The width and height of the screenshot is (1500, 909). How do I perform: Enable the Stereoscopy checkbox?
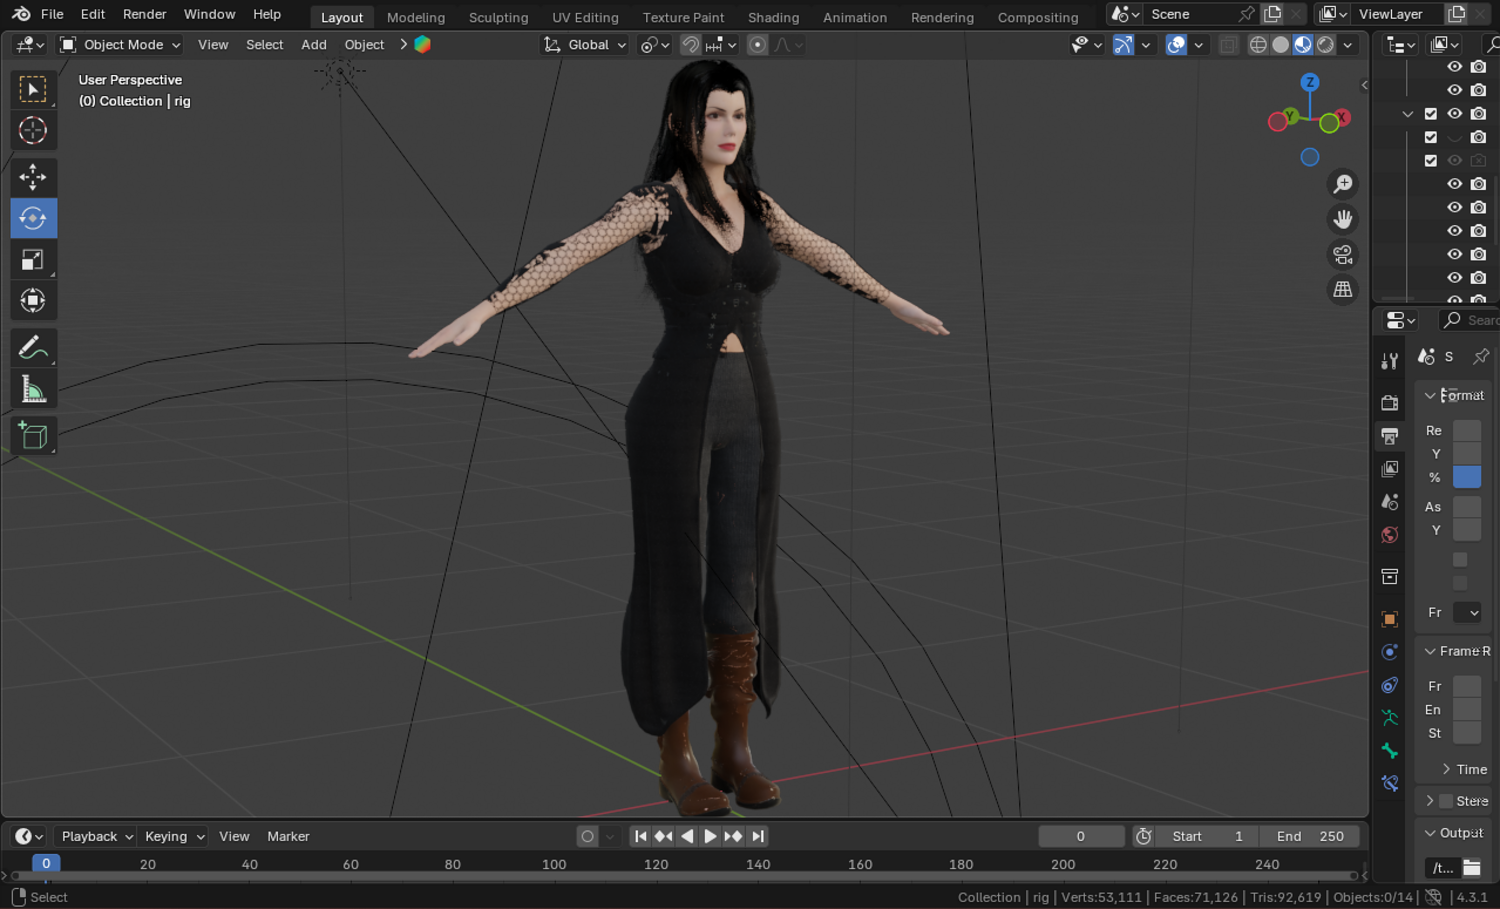pos(1446,801)
